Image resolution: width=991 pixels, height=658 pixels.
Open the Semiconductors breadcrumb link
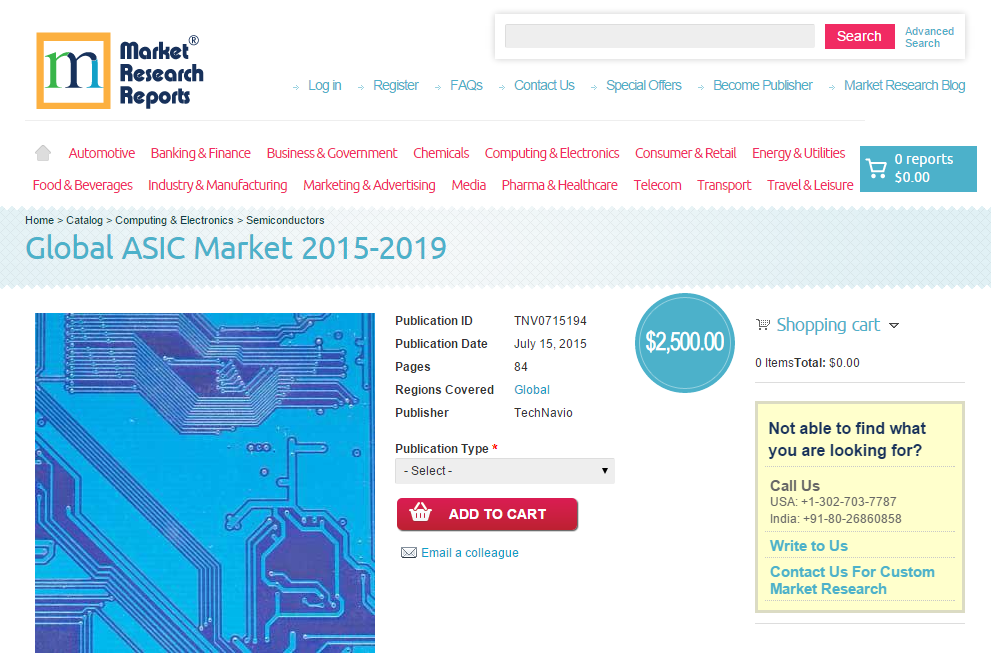286,220
